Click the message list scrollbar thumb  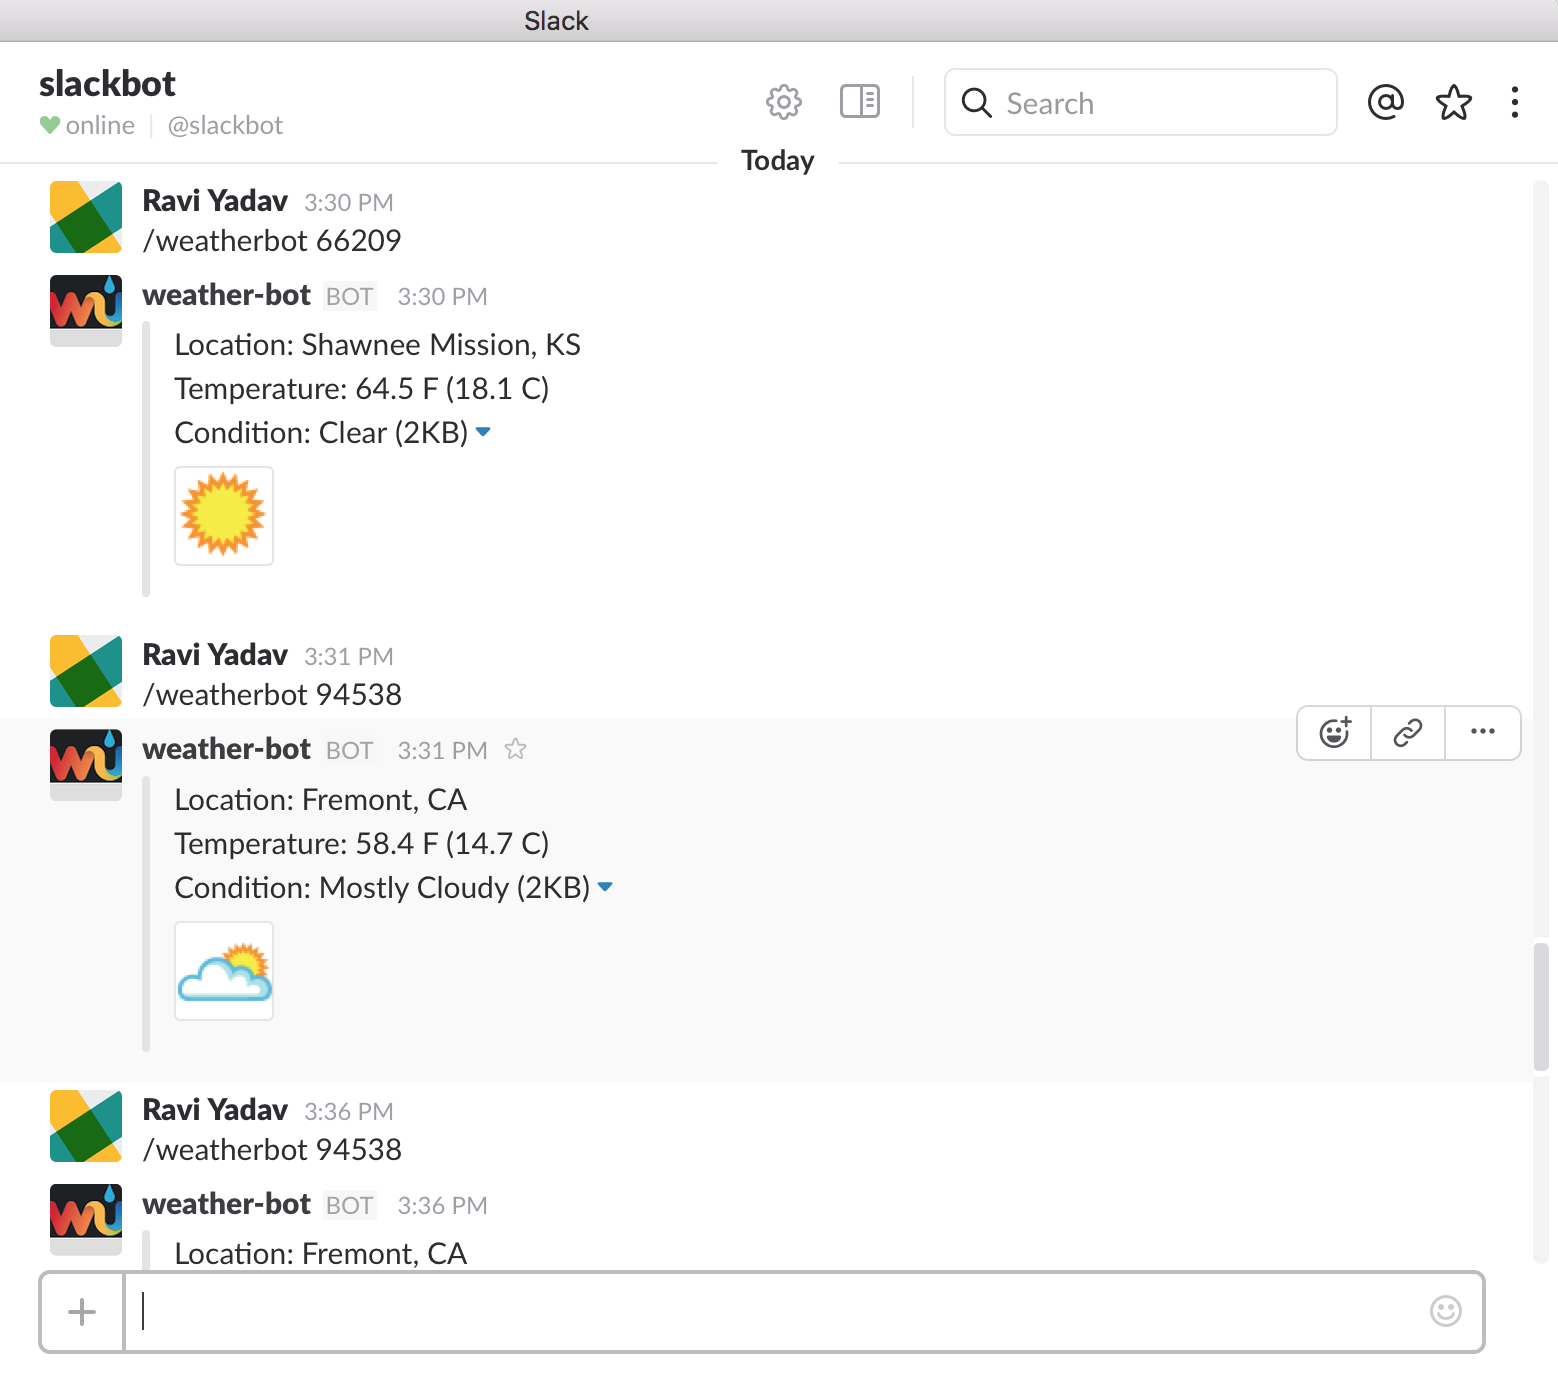[1541, 1006]
